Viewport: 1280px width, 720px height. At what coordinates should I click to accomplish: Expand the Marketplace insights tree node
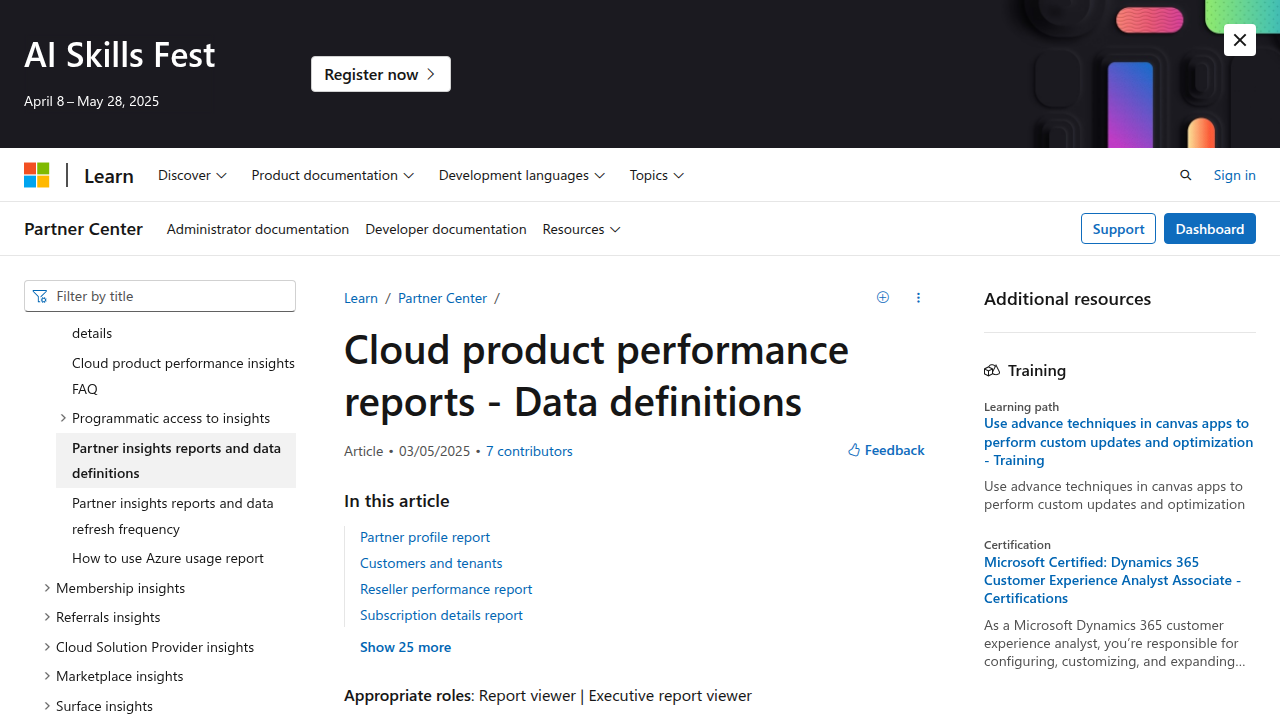click(x=47, y=676)
